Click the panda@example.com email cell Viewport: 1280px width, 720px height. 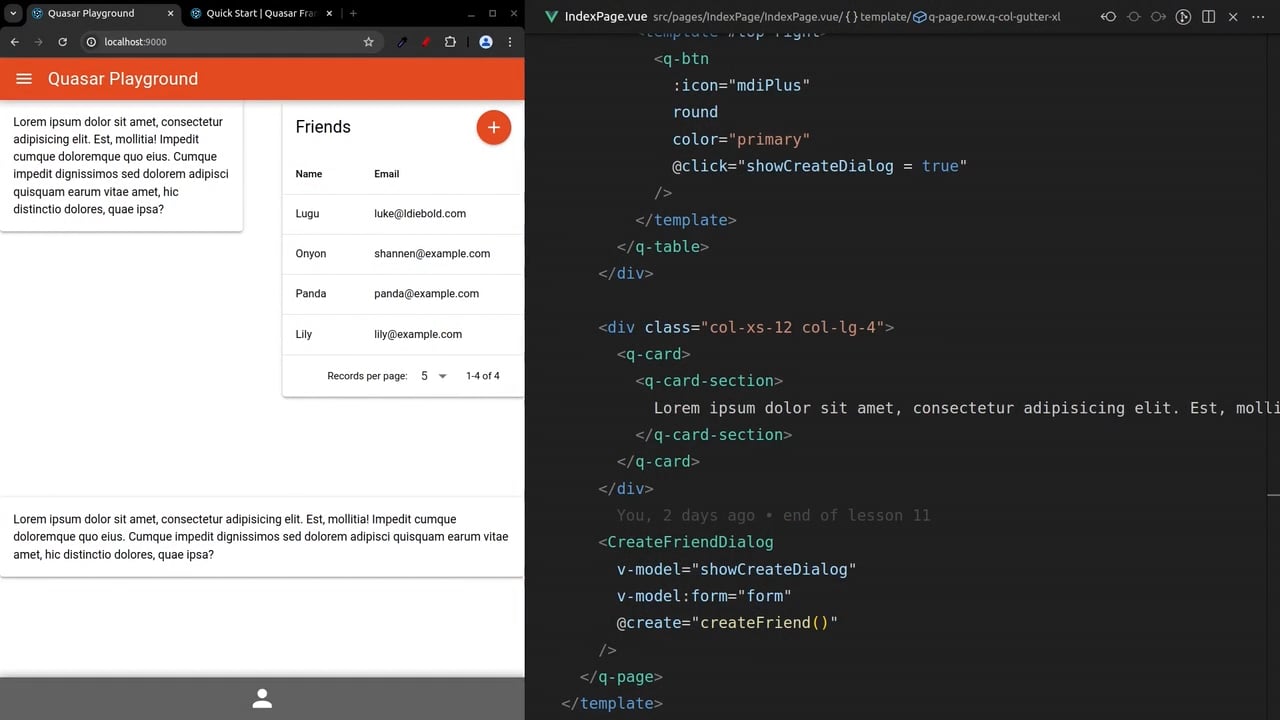(x=426, y=294)
